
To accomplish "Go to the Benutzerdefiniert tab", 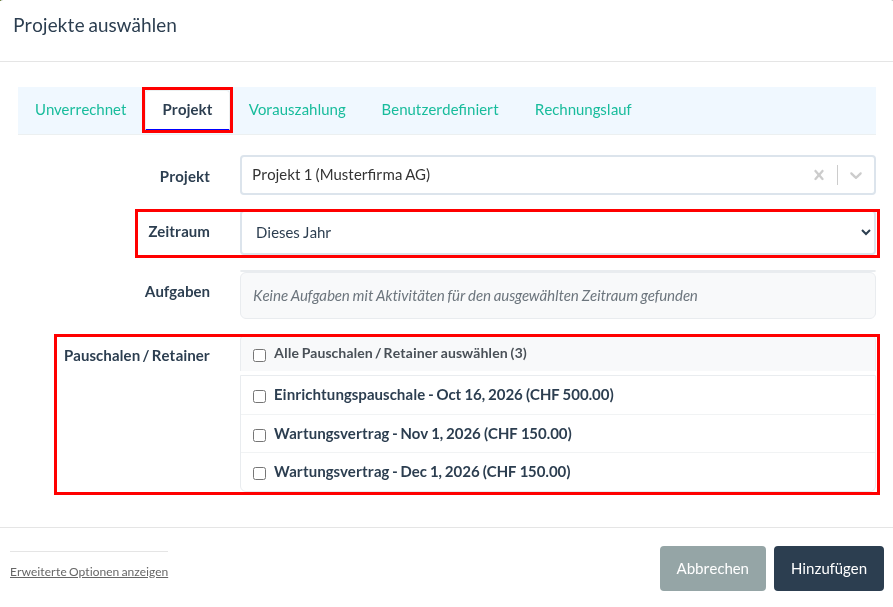I will tap(440, 110).
